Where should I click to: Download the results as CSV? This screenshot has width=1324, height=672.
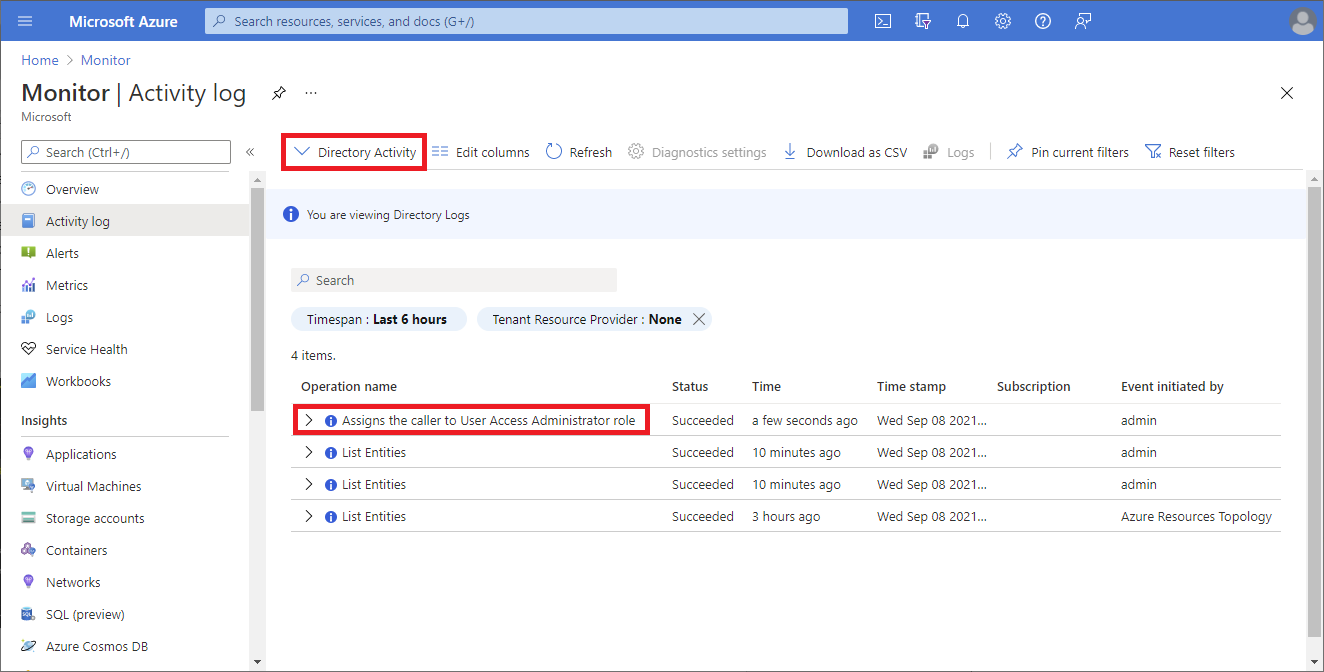point(847,151)
